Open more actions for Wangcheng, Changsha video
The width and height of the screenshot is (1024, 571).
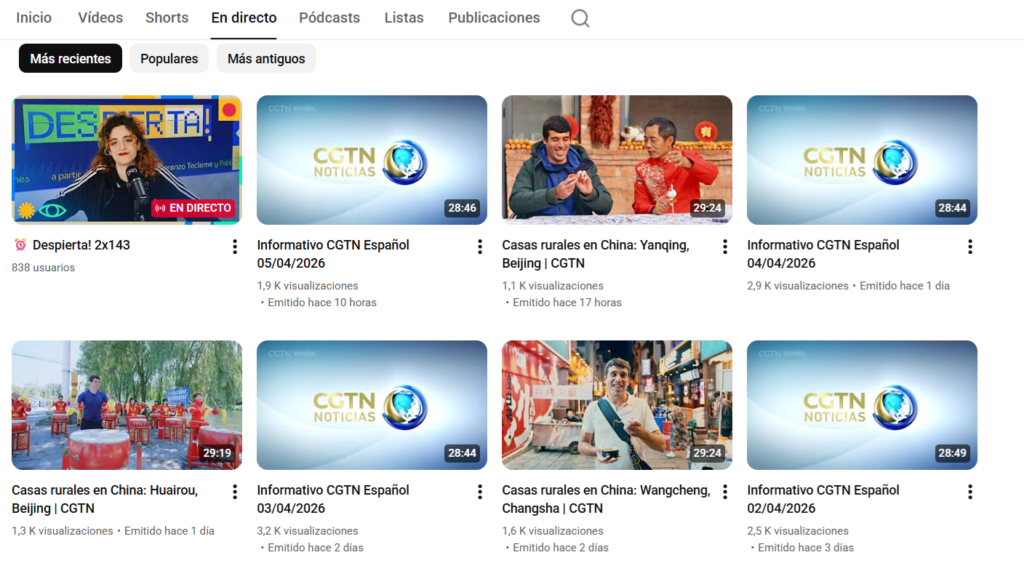pos(725,491)
